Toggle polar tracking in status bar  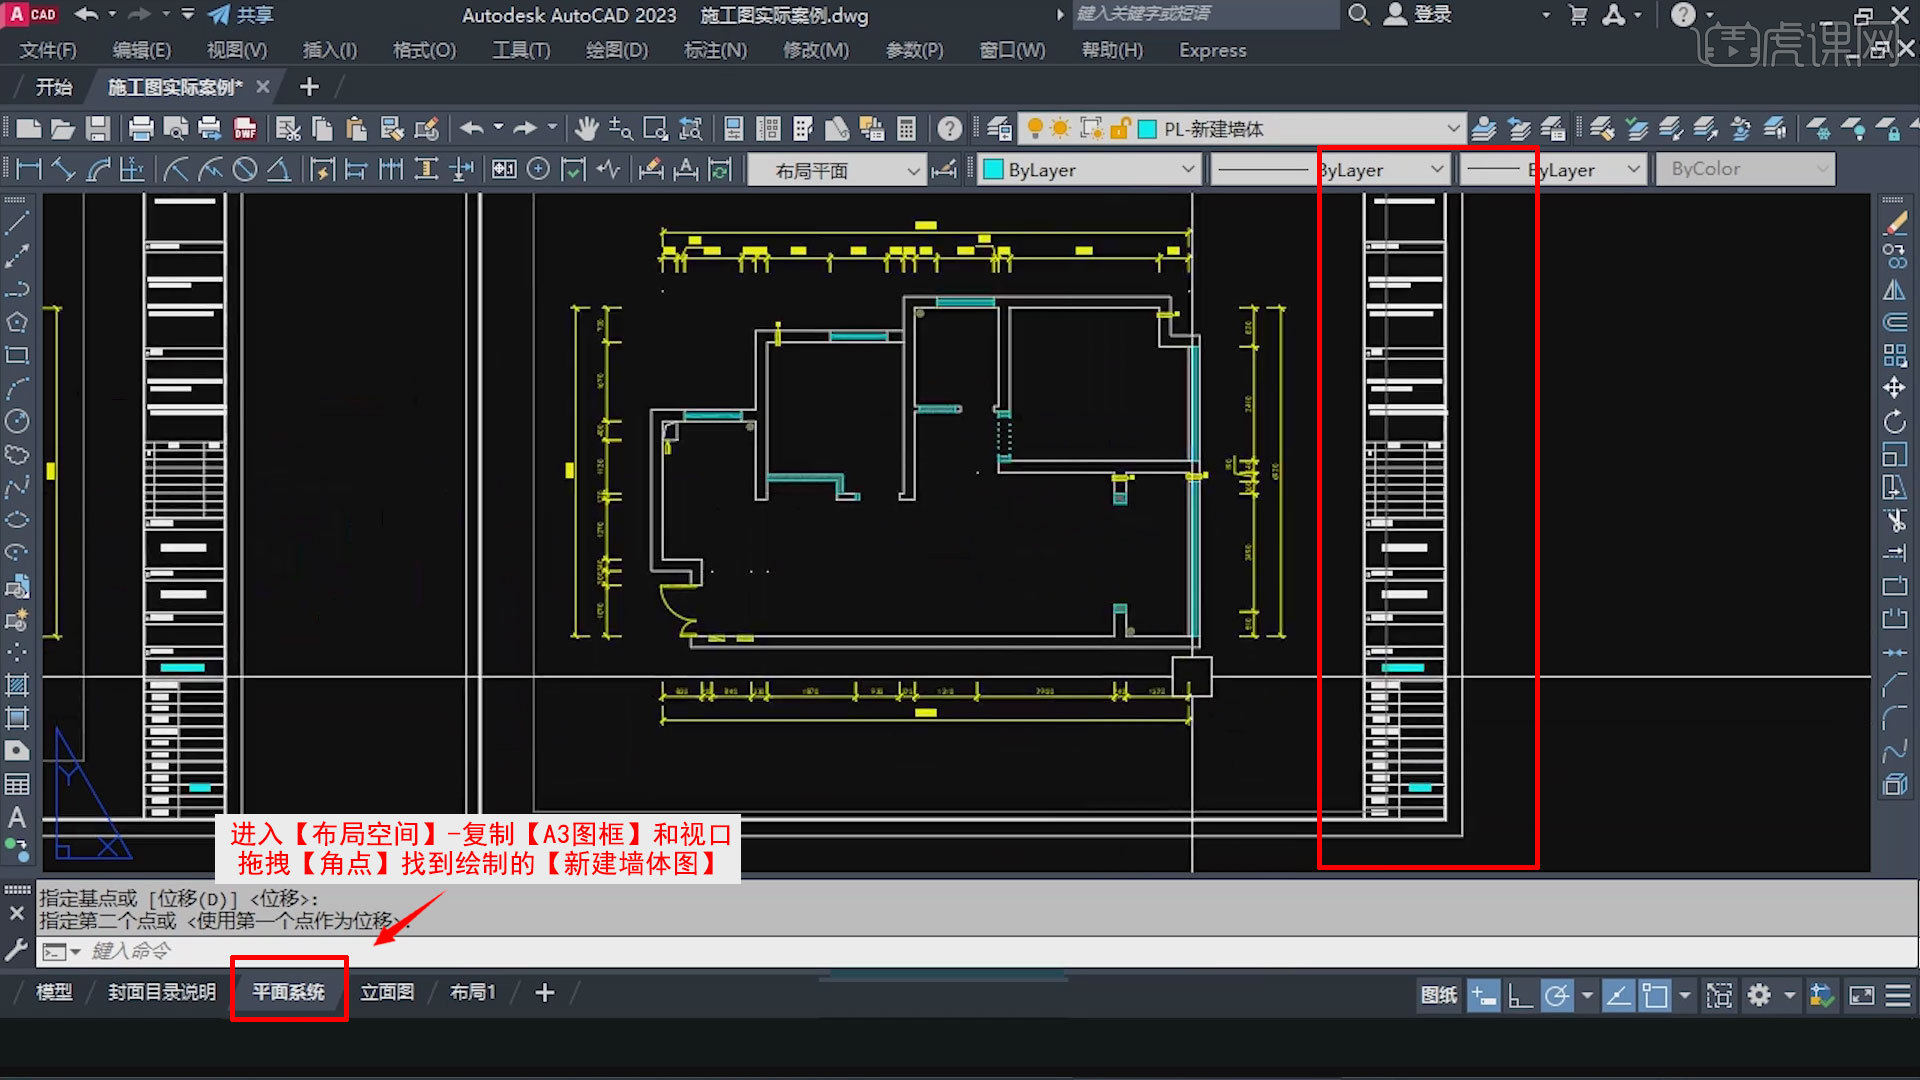[x=1556, y=995]
